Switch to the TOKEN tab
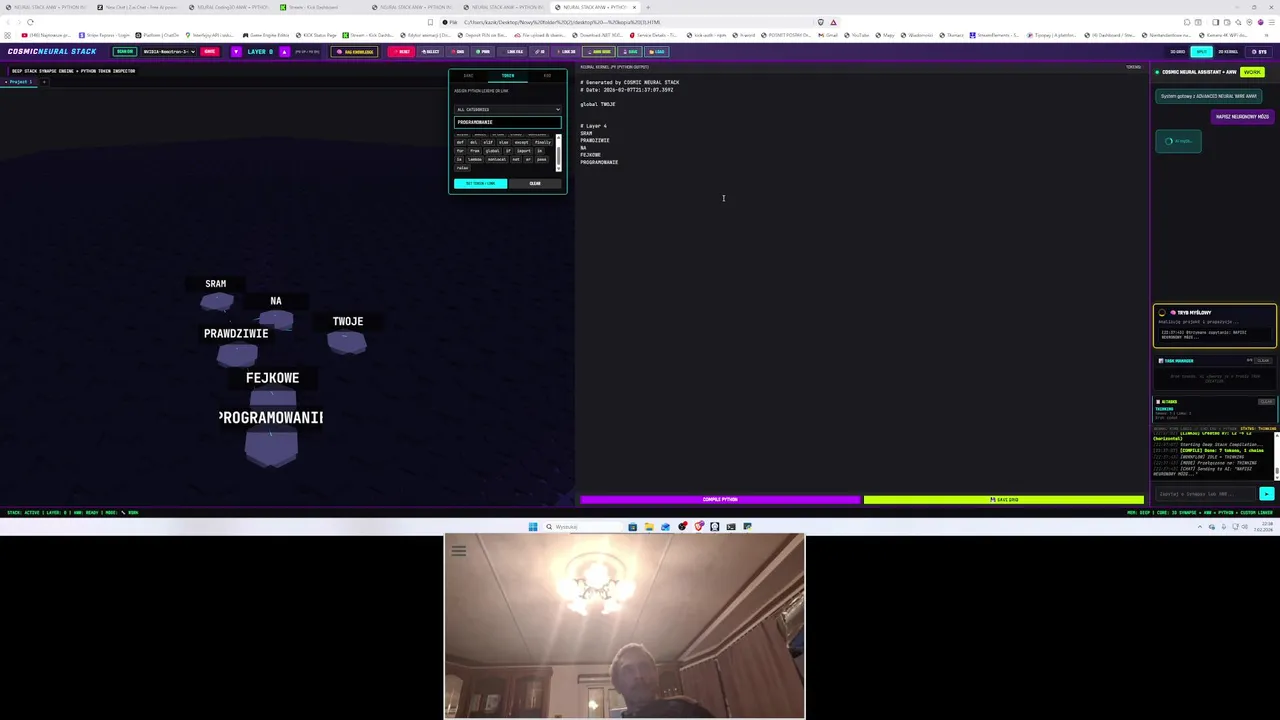Screen dimensions: 1280x720 508,76
